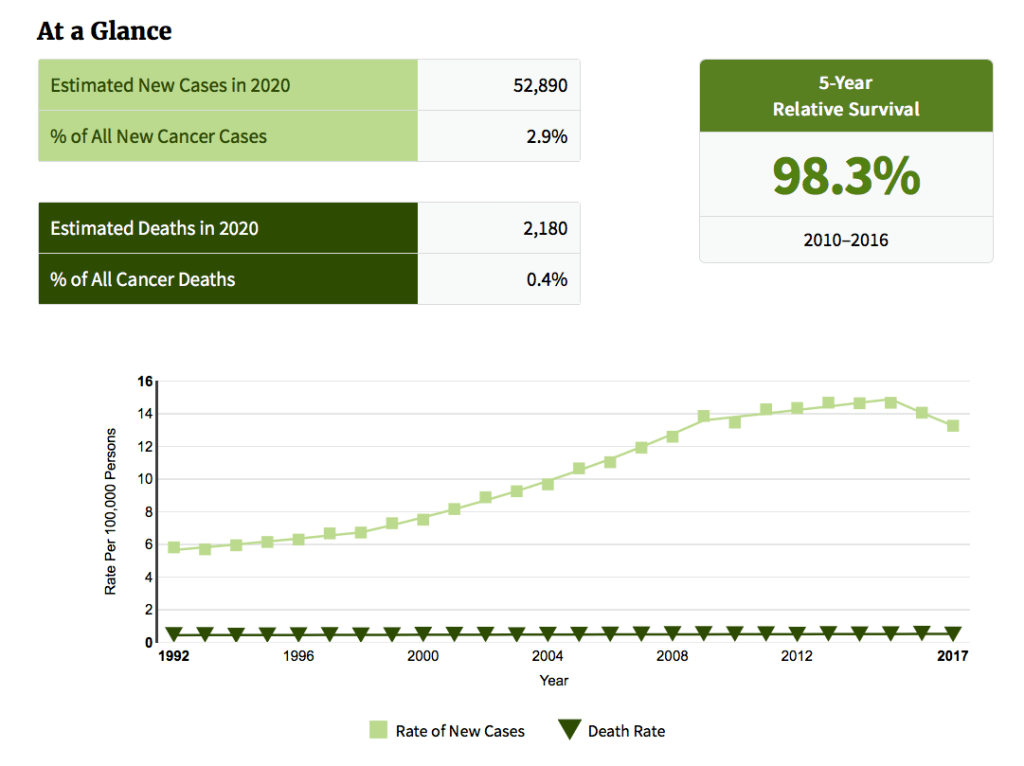
Task: Select the 2017 new cases square marker
Action: [x=953, y=426]
